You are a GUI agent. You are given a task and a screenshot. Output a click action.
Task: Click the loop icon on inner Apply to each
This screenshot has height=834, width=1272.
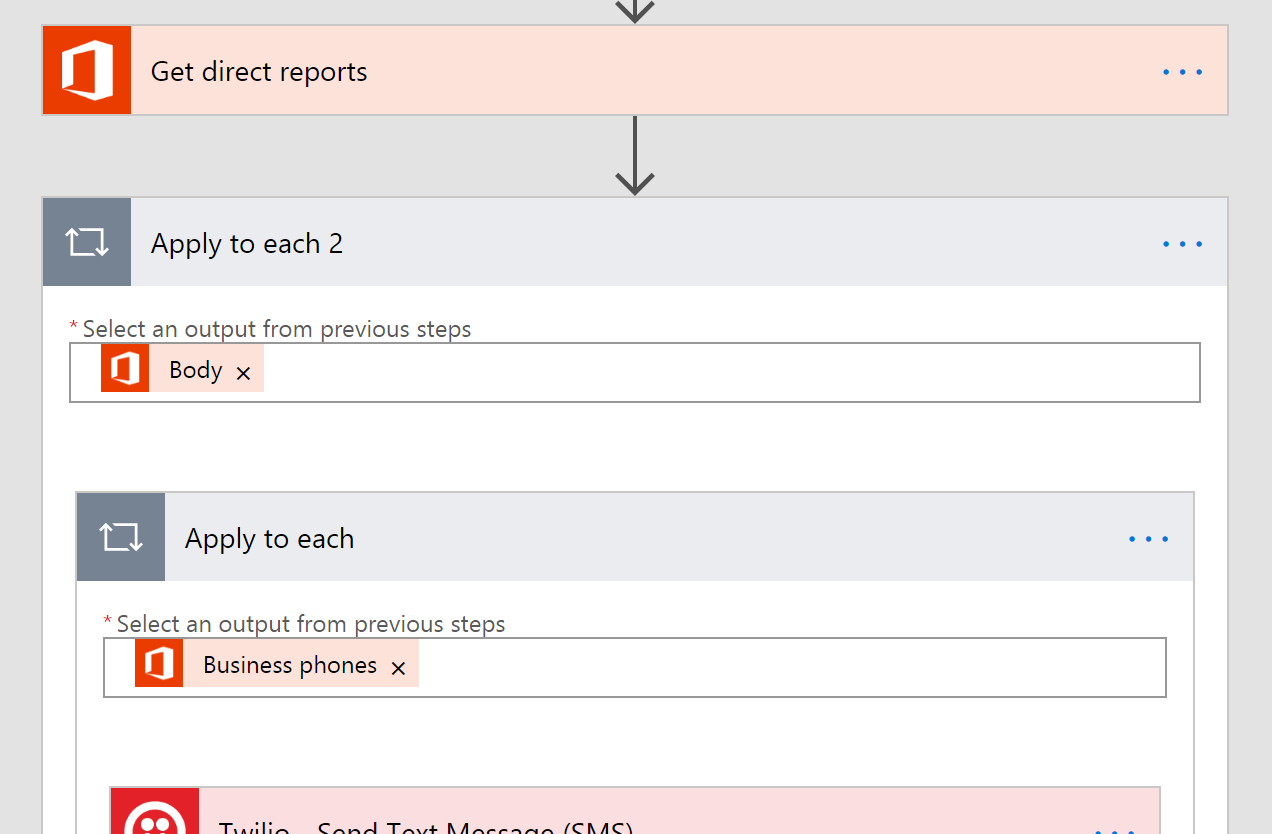point(121,538)
